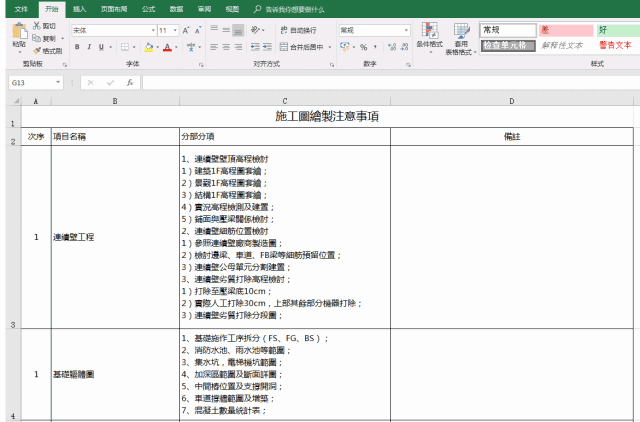Expand underline style dropdown arrow
This screenshot has height=422, width=640.
coord(110,47)
